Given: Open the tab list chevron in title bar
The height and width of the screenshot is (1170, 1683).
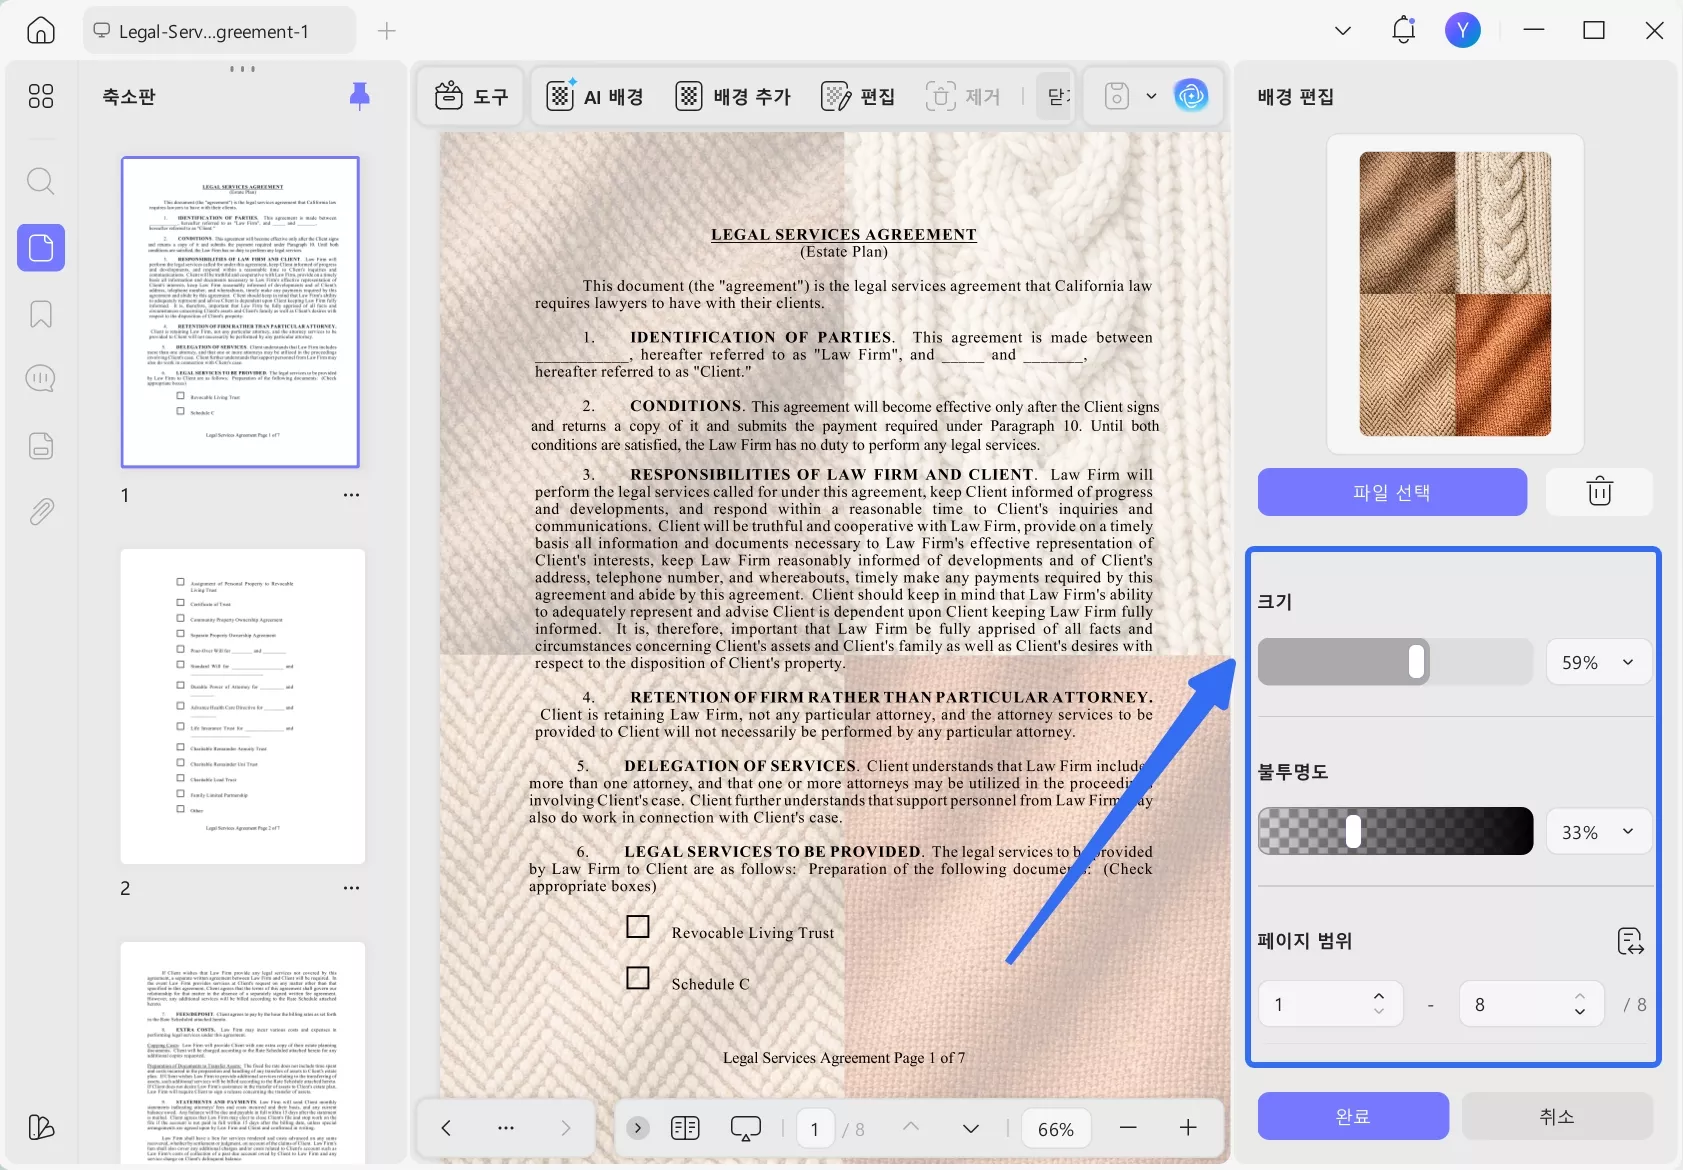Looking at the screenshot, I should click(x=1343, y=31).
